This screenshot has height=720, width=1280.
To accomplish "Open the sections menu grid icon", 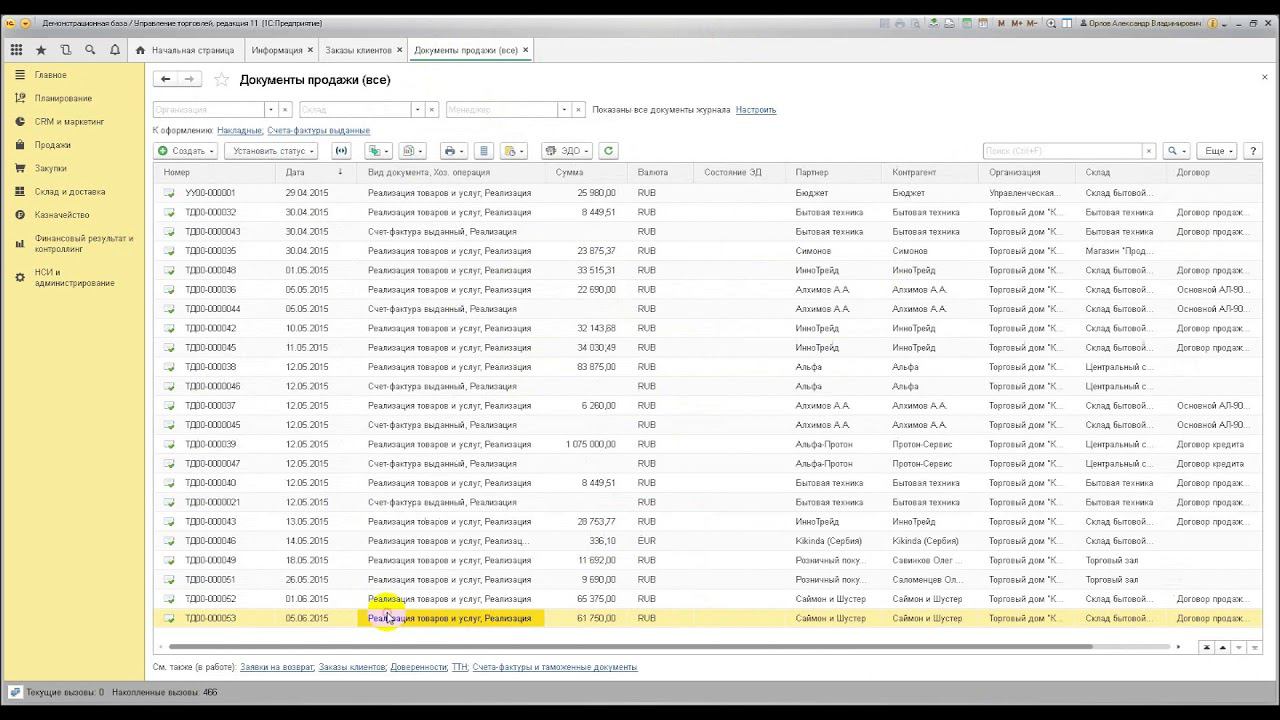I will [x=16, y=49].
